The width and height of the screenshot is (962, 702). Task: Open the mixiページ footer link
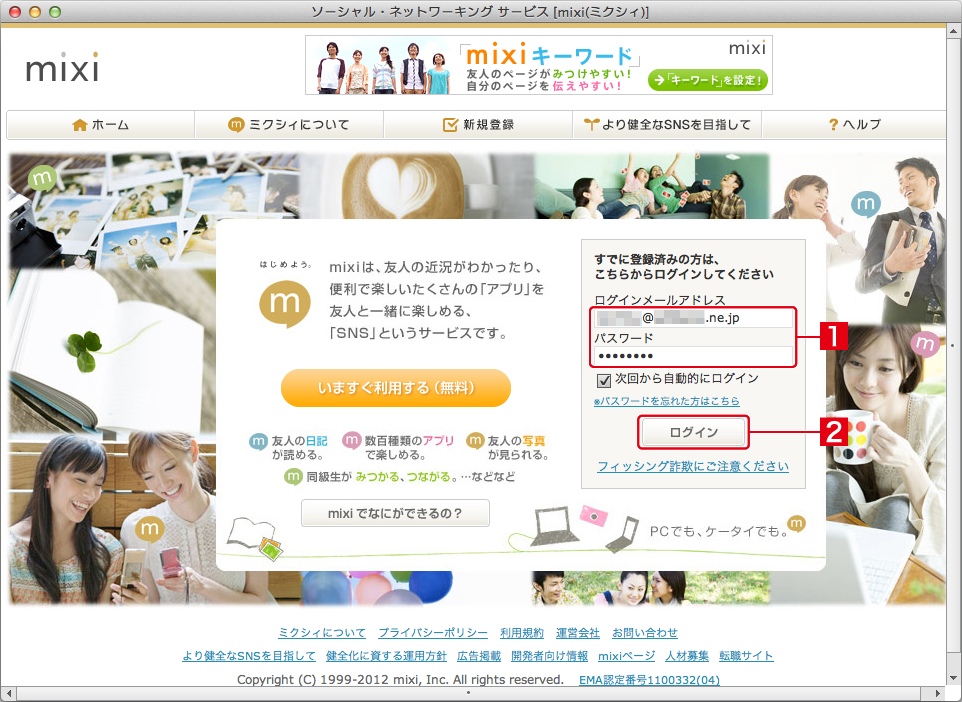click(626, 656)
